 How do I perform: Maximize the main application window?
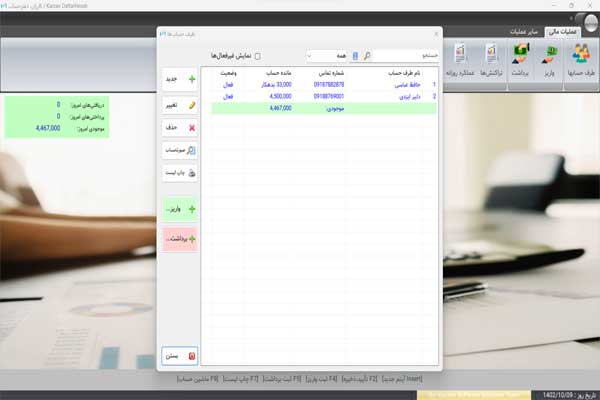tap(571, 5)
